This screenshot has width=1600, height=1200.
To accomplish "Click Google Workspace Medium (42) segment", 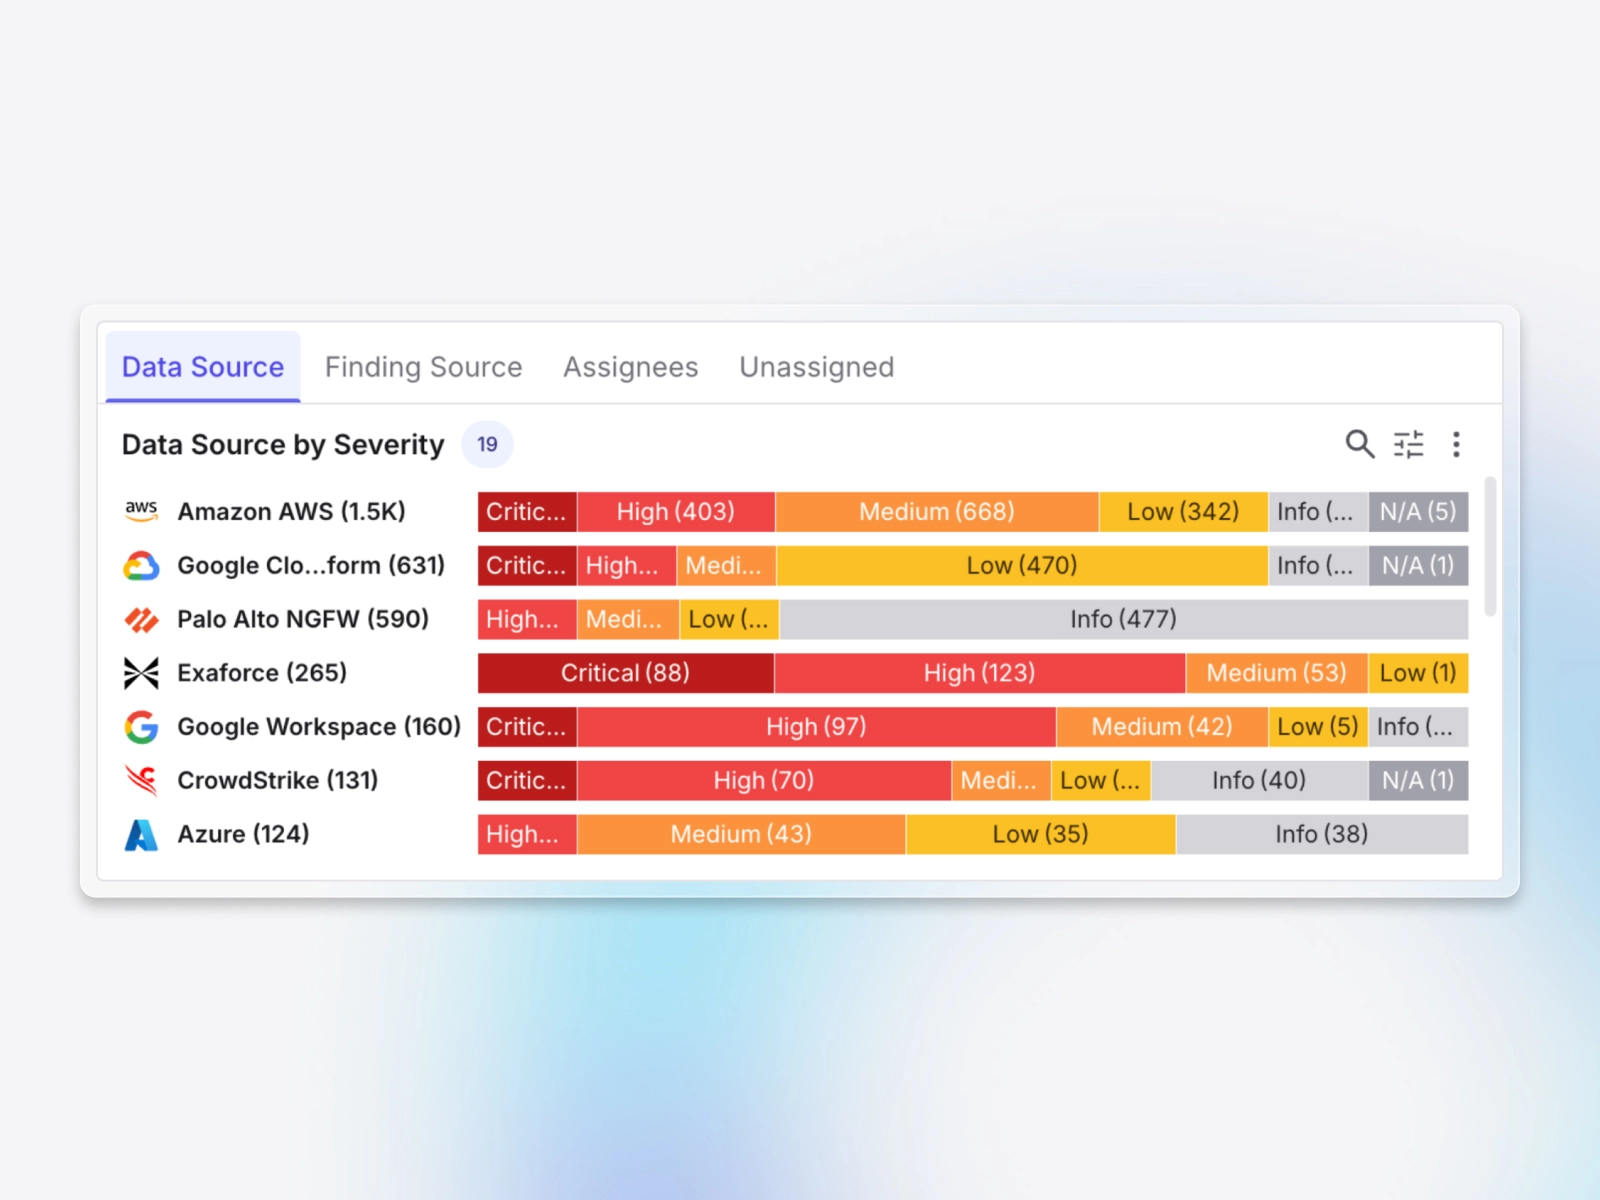I will click(x=1162, y=727).
